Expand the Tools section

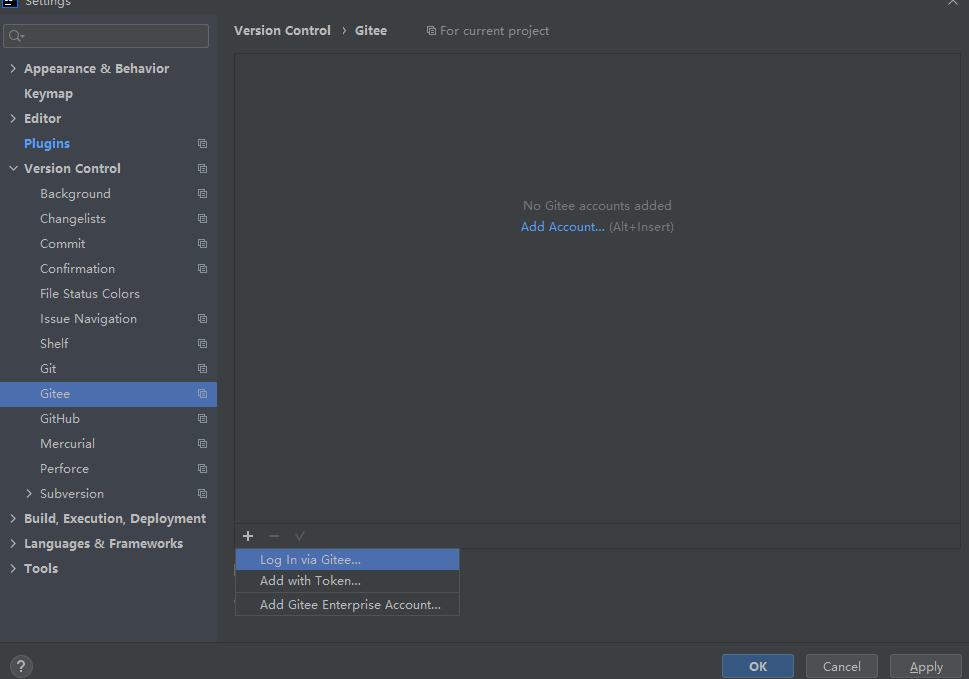[x=13, y=569]
